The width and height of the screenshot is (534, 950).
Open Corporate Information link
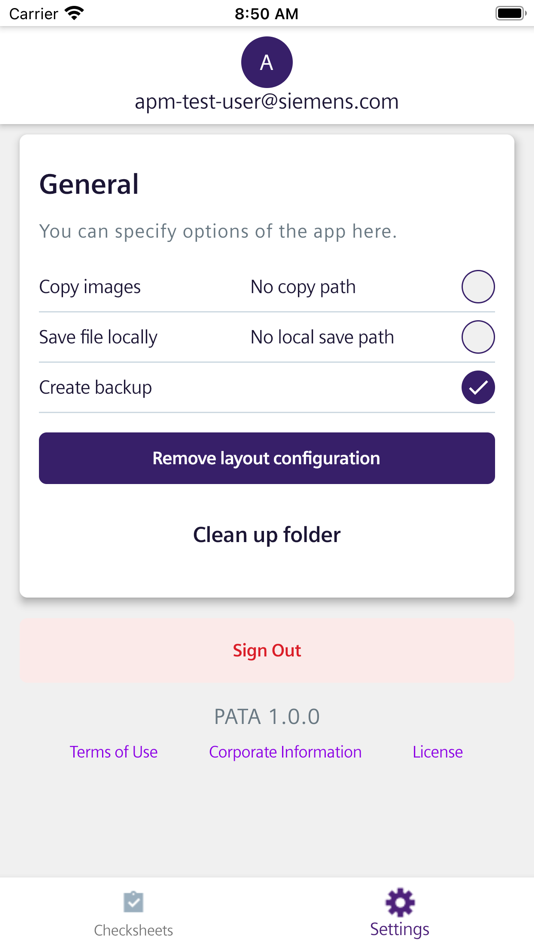[285, 752]
